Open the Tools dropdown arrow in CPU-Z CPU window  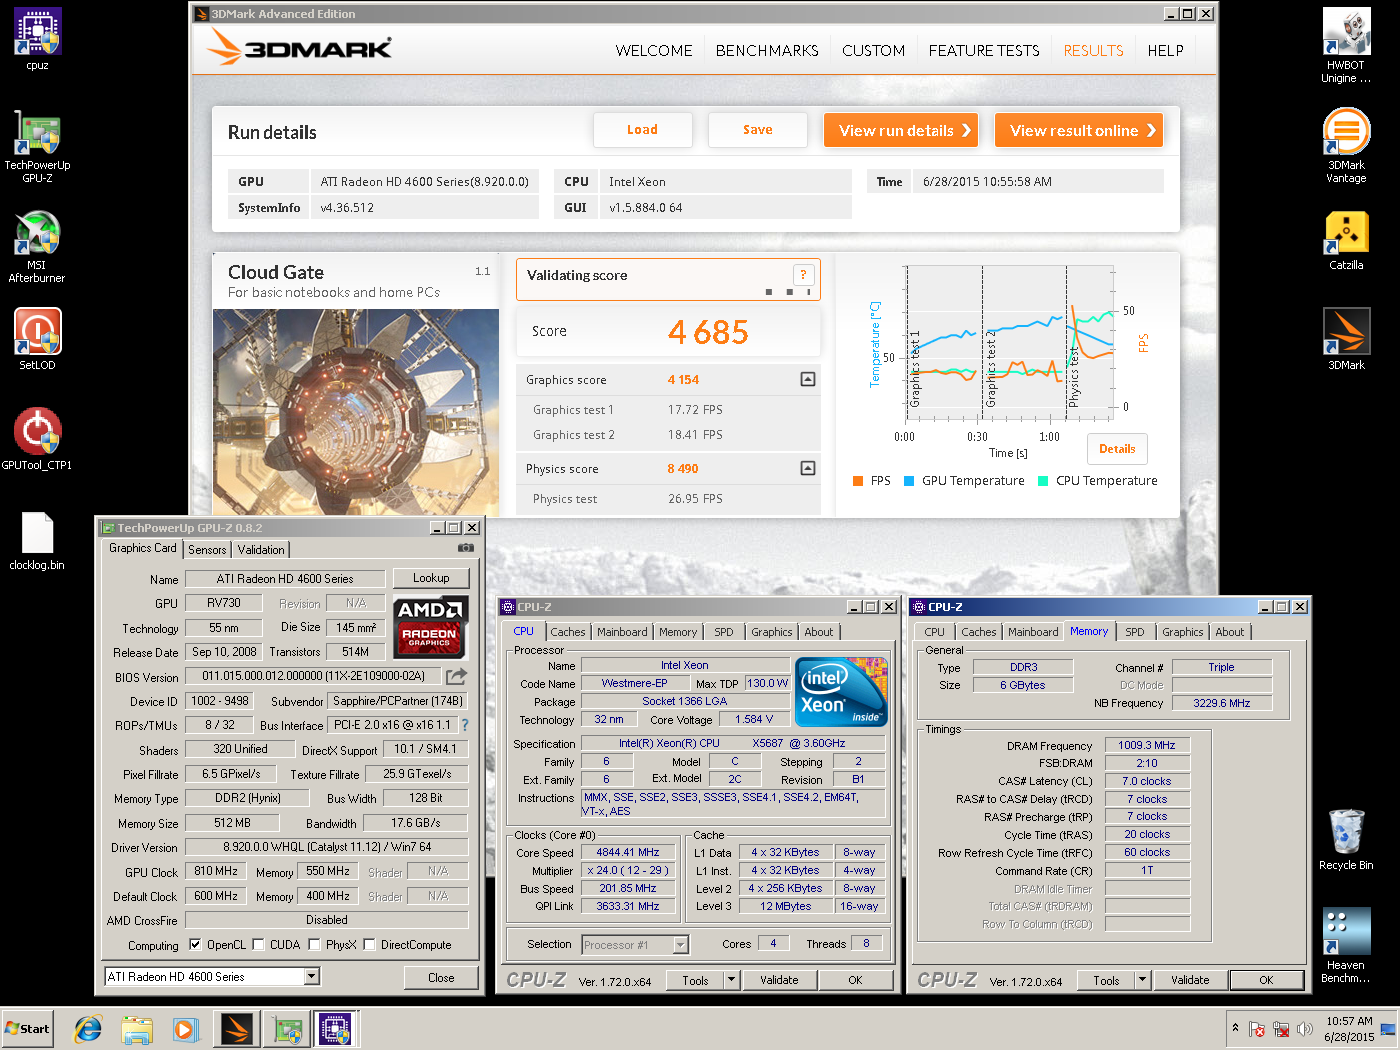(x=731, y=980)
